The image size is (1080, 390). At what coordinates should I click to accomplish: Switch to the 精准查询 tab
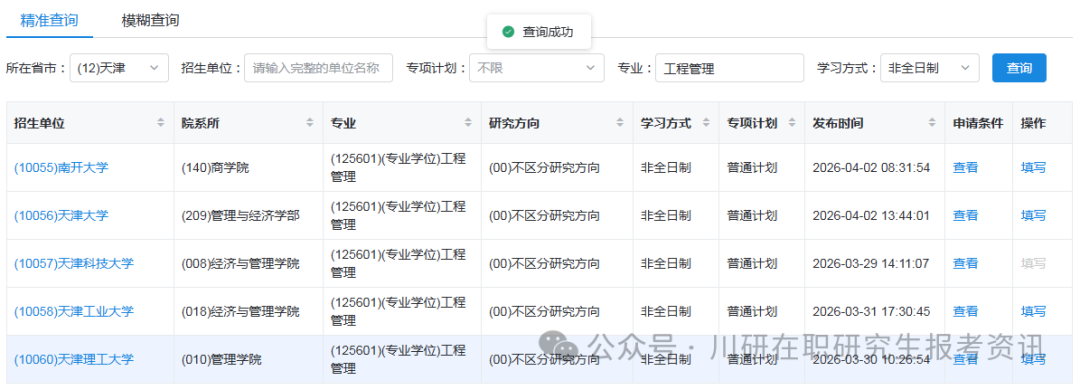pos(49,21)
